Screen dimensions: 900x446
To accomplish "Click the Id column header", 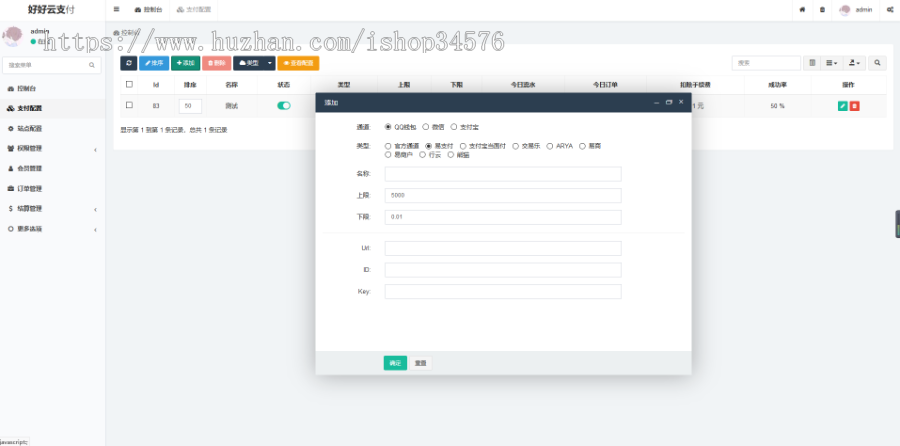I will [x=156, y=85].
